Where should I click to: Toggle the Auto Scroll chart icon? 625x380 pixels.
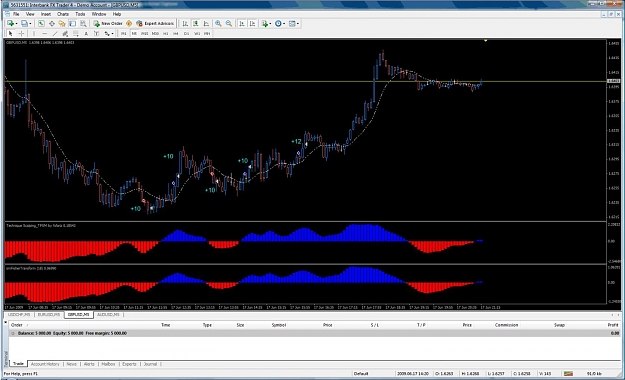click(x=242, y=24)
